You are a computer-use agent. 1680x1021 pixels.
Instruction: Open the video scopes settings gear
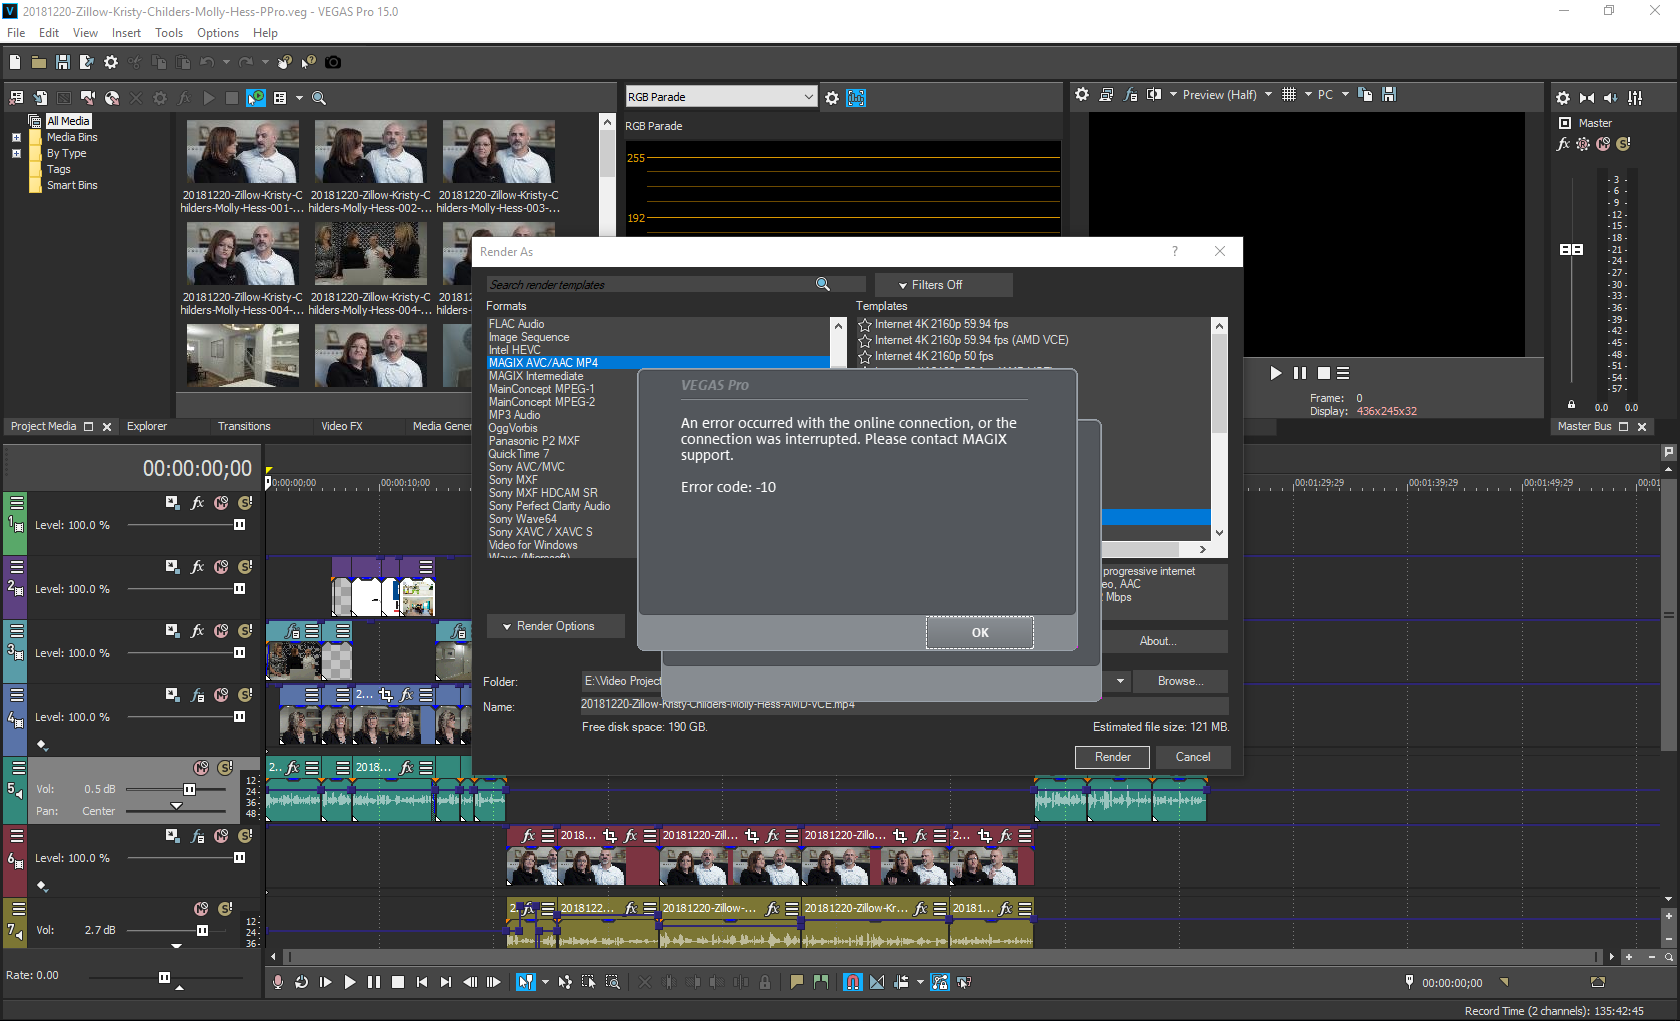[x=832, y=98]
